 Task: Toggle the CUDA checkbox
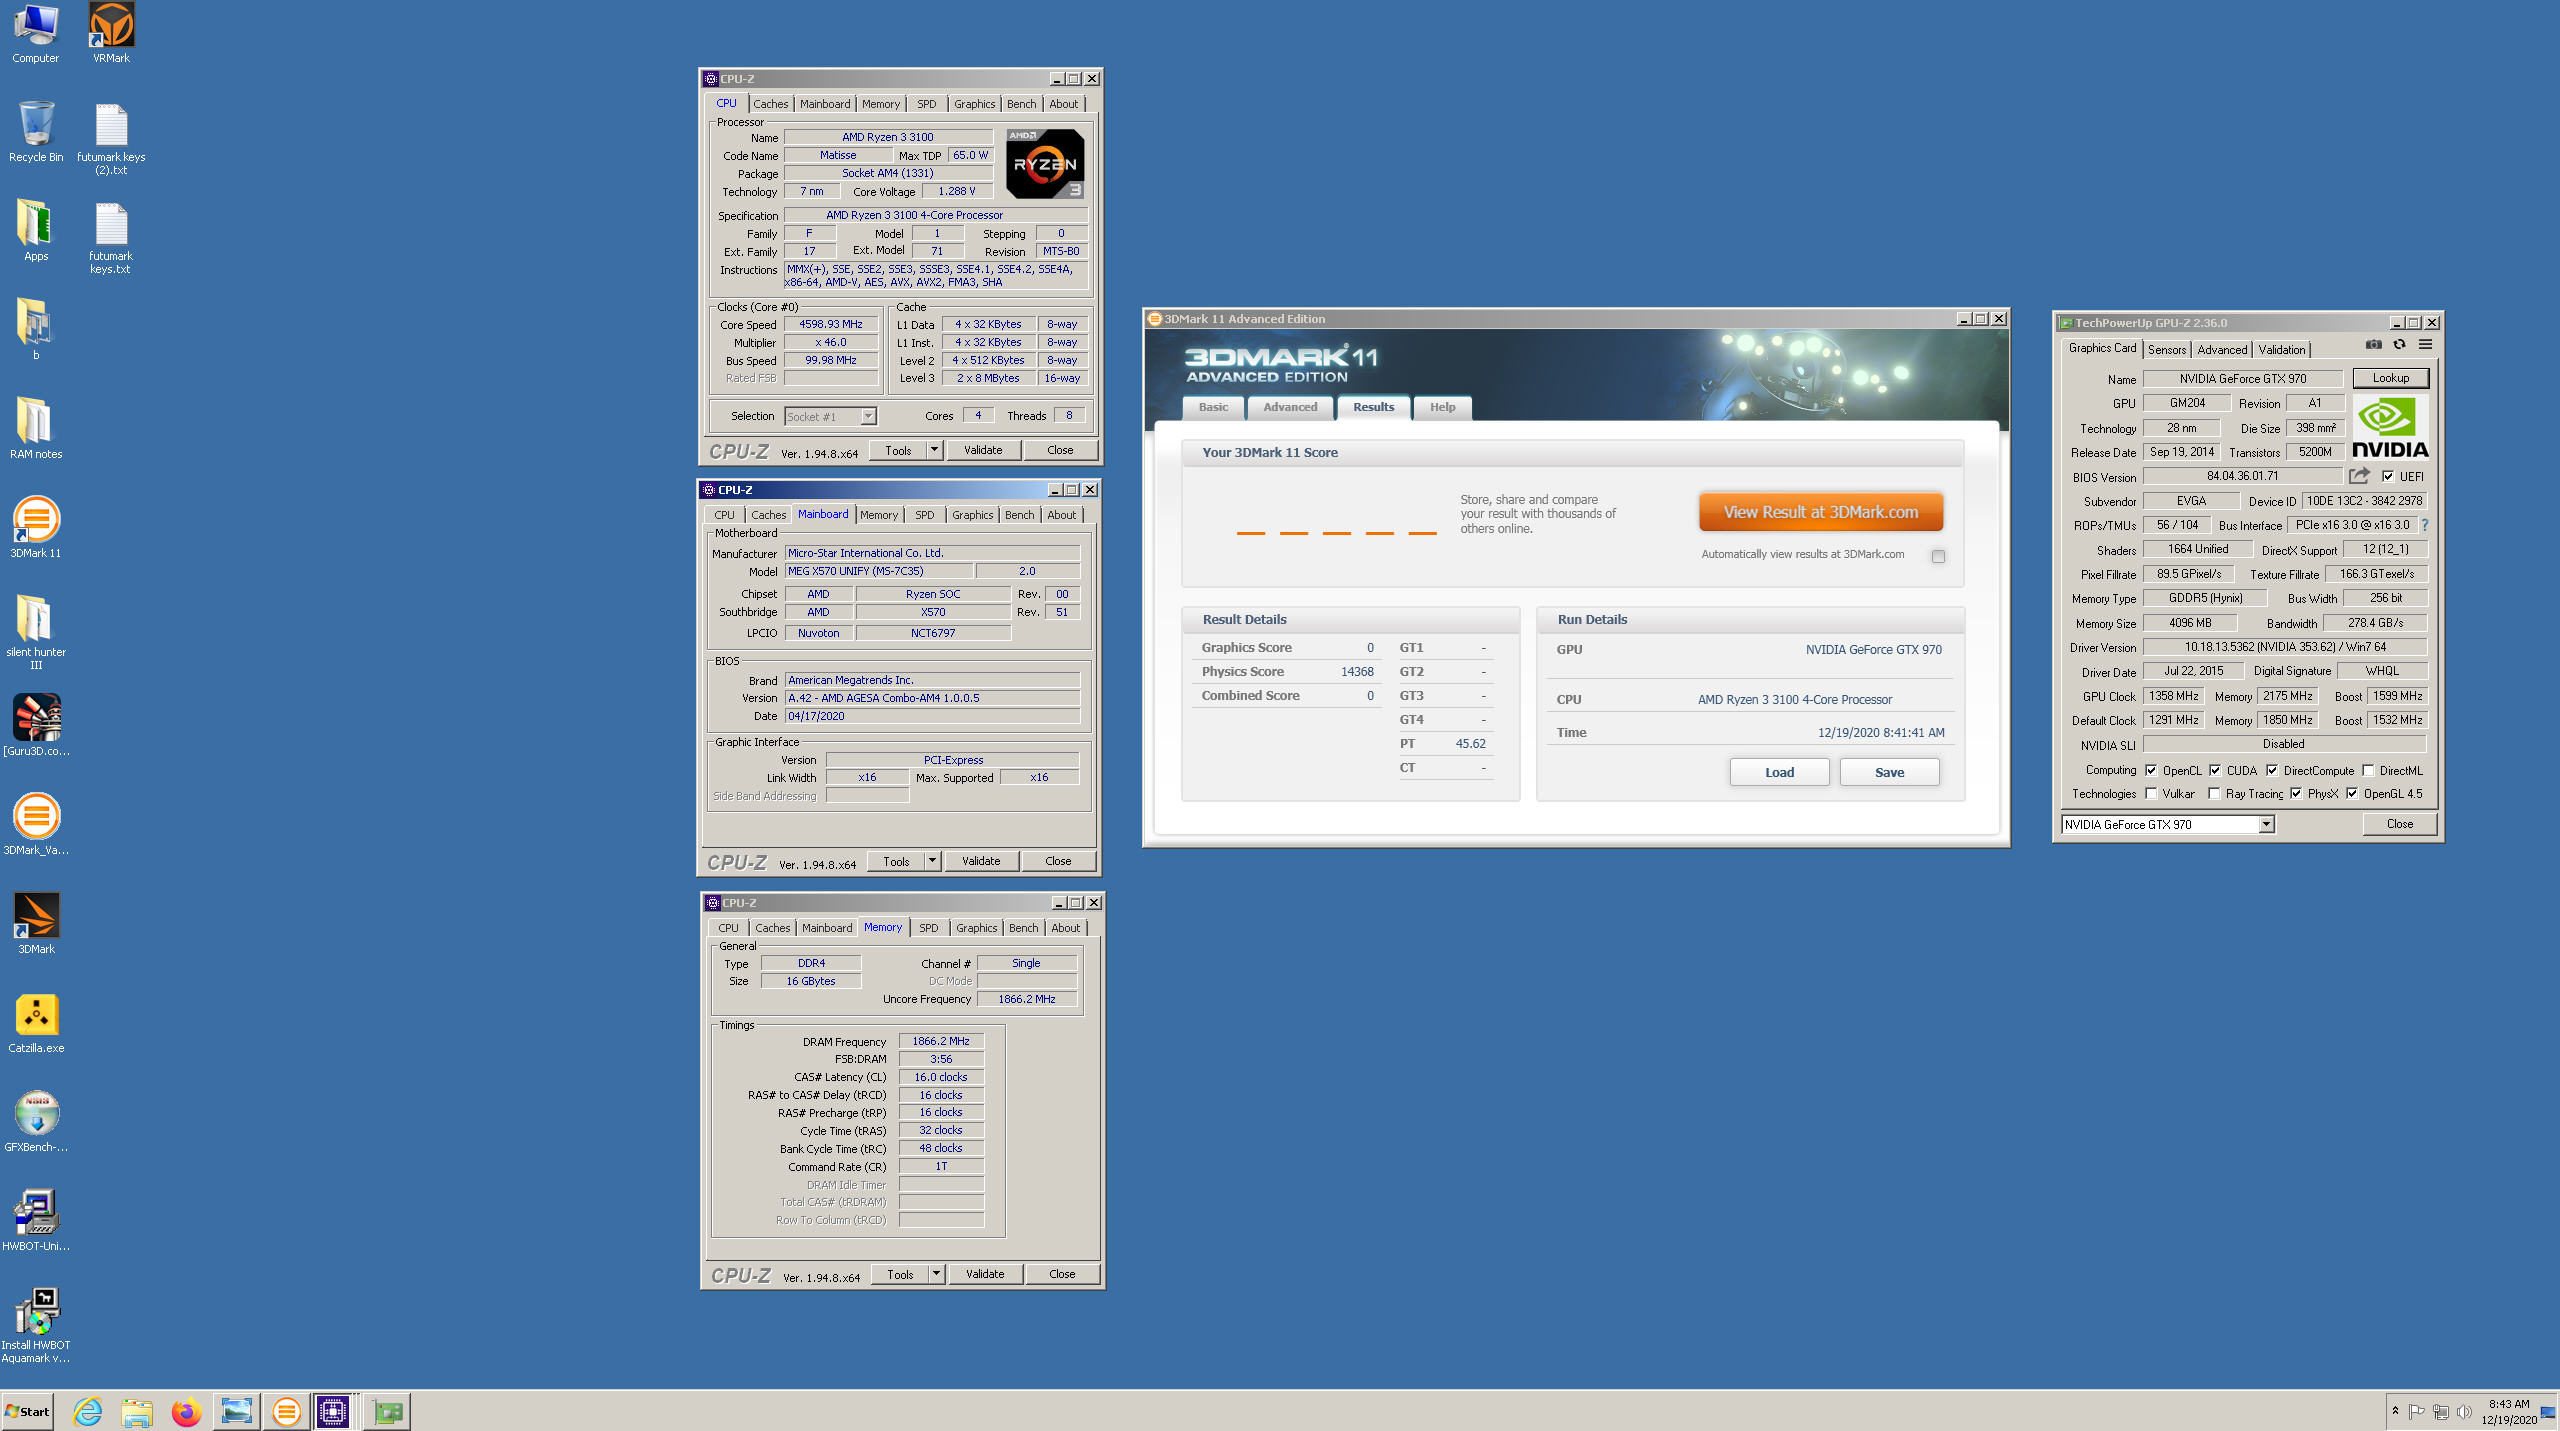point(2215,771)
